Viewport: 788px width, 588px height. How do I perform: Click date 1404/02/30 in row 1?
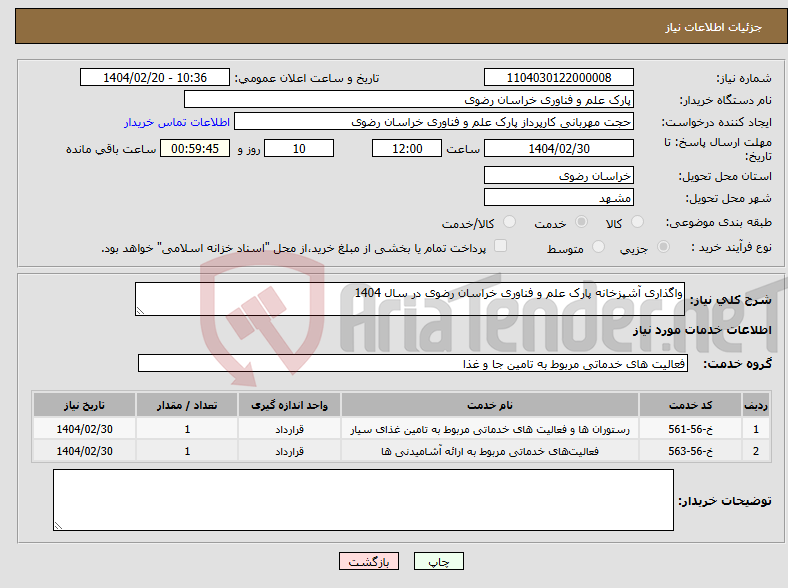click(84, 429)
